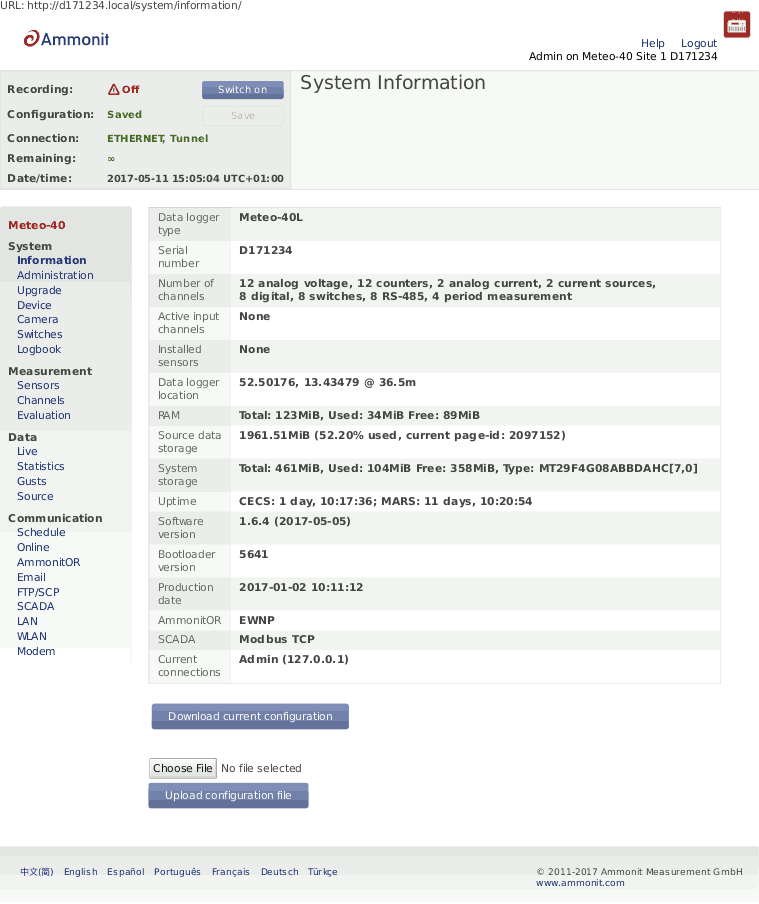The width and height of the screenshot is (759, 904).
Task: Open the Gusts data page
Action: click(32, 481)
